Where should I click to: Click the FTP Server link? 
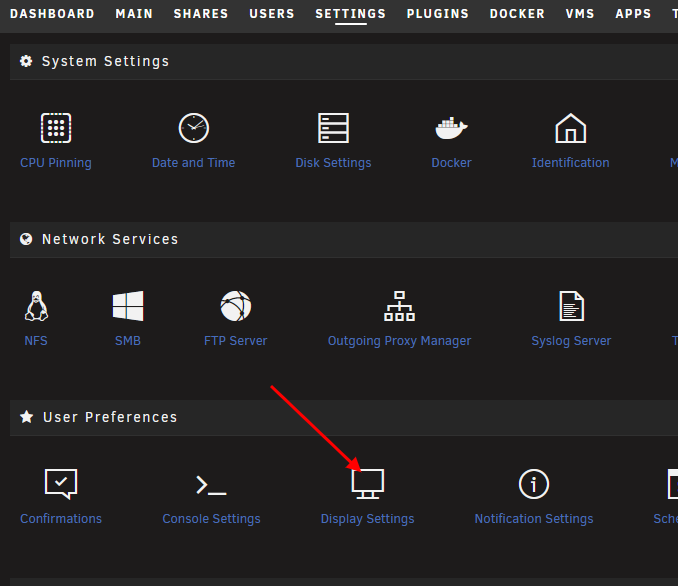point(236,341)
